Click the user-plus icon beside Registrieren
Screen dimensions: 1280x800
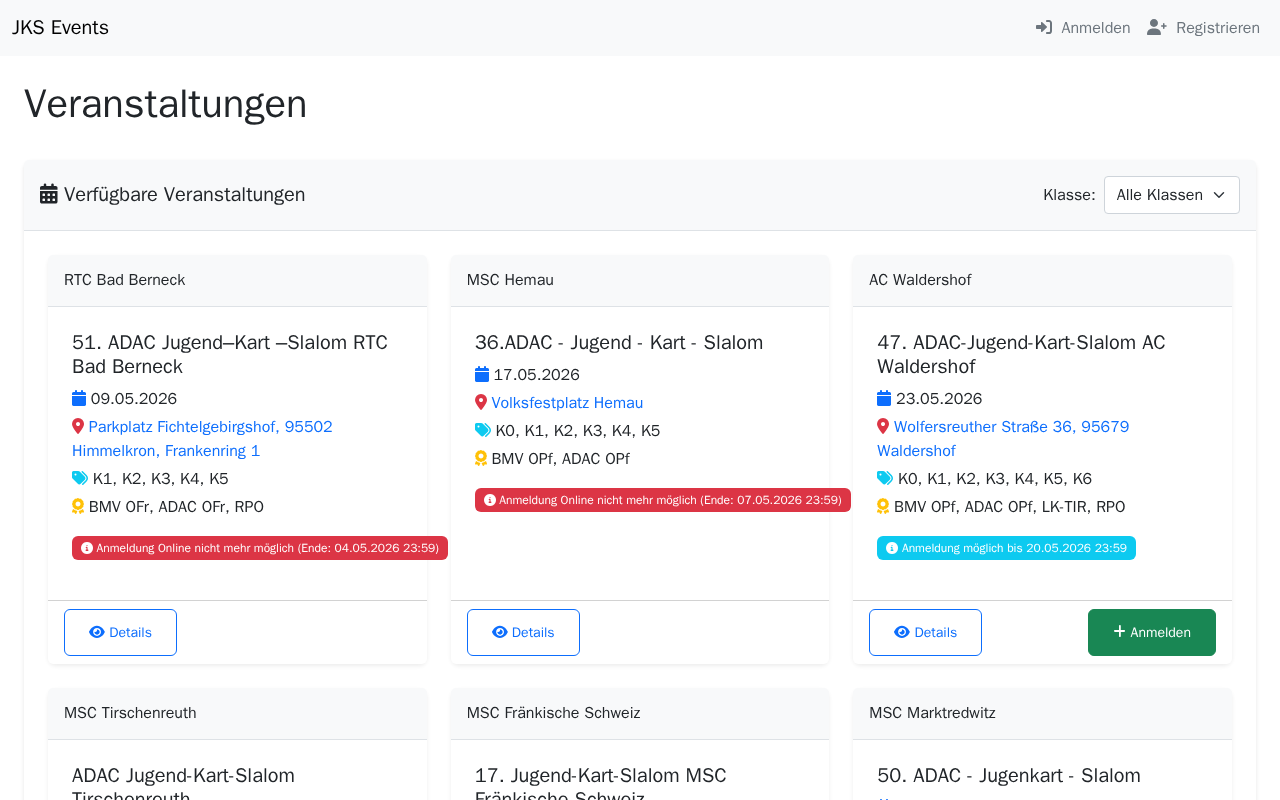tap(1157, 27)
